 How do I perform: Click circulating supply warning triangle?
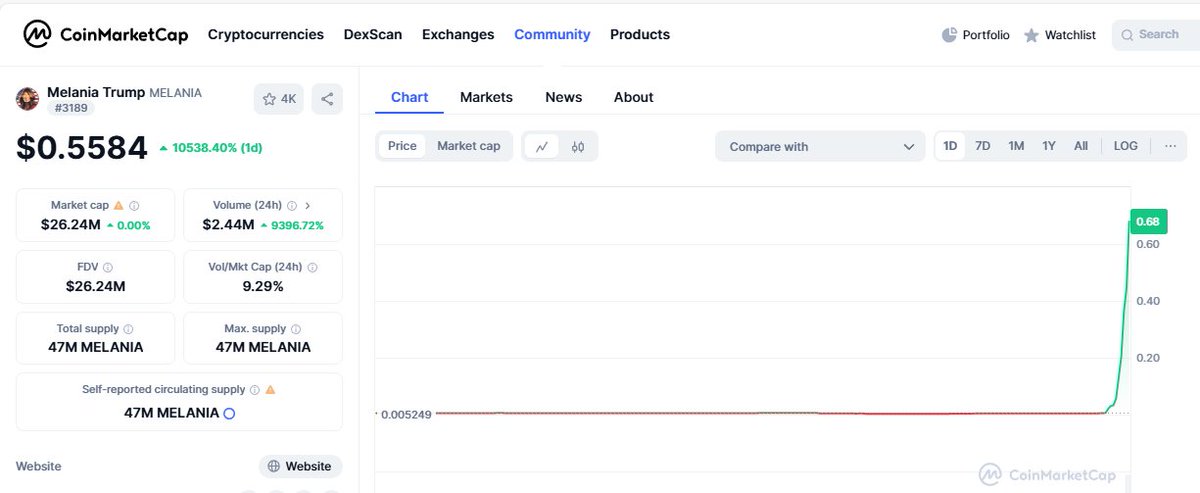point(270,390)
